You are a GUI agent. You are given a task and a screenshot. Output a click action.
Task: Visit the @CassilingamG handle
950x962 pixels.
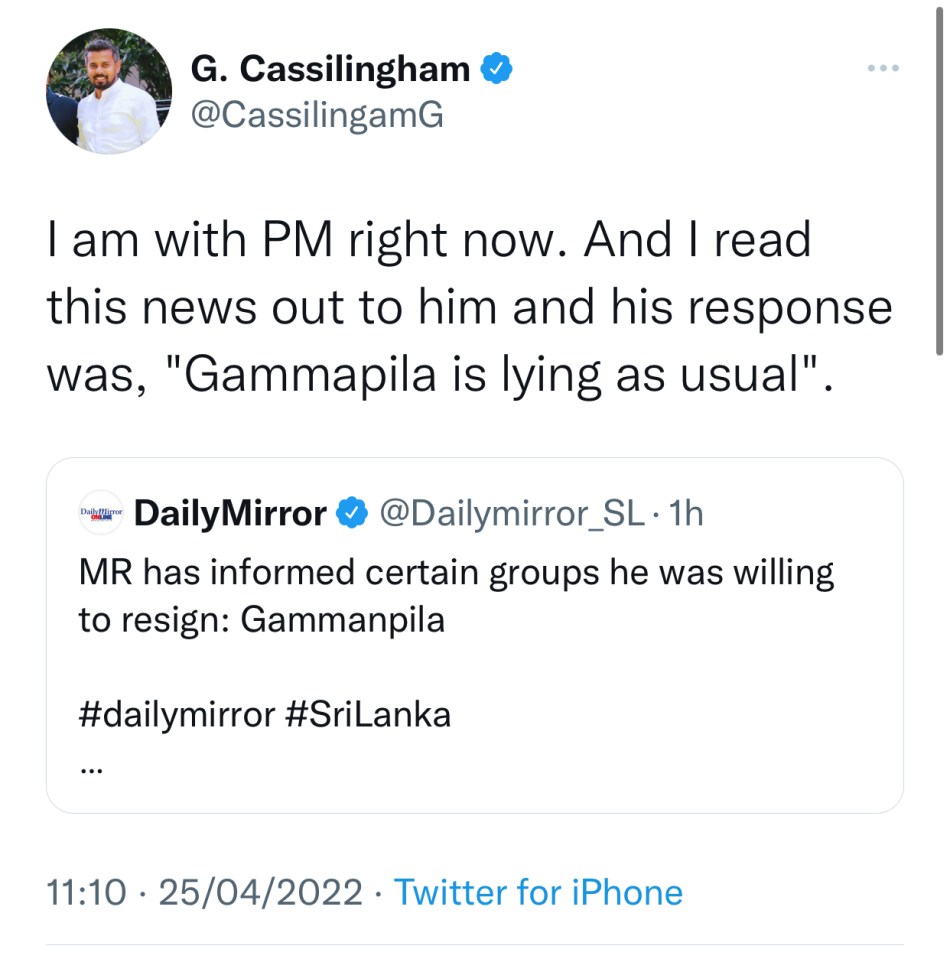click(x=316, y=115)
